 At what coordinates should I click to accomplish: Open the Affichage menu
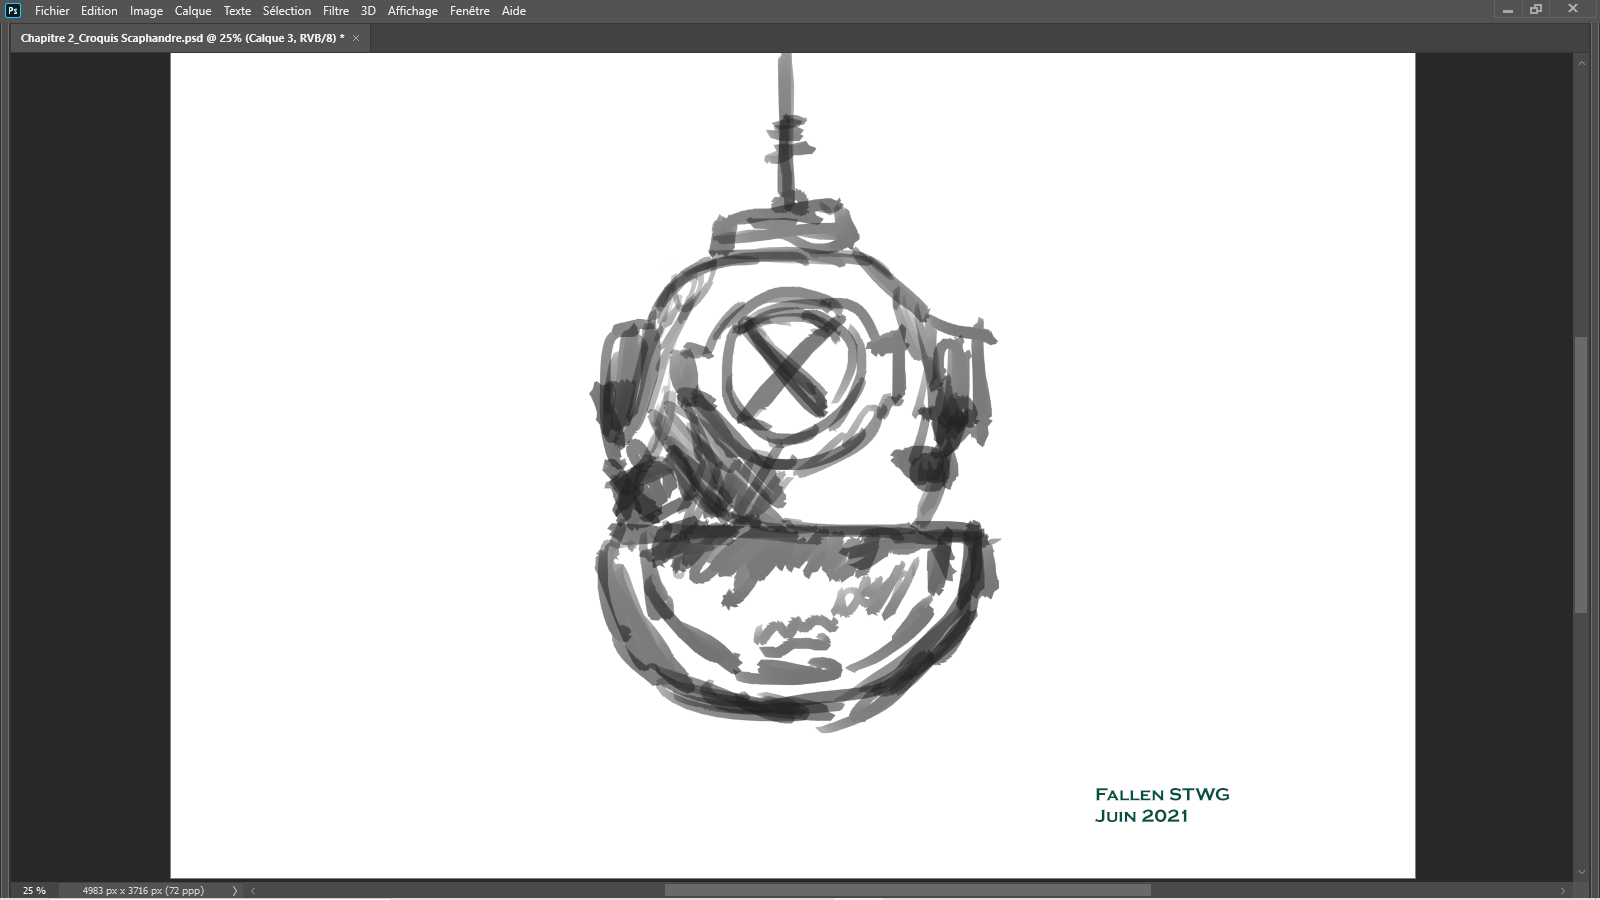pyautogui.click(x=412, y=11)
